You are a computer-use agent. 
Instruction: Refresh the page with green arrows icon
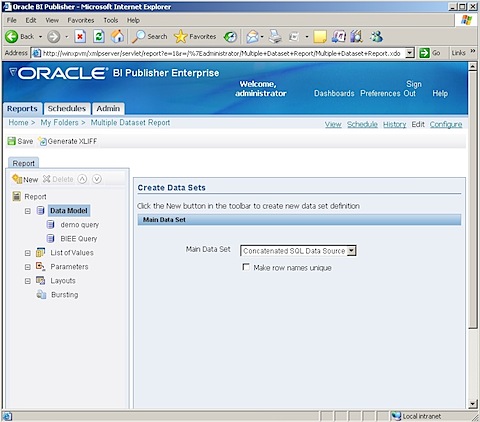pos(99,36)
